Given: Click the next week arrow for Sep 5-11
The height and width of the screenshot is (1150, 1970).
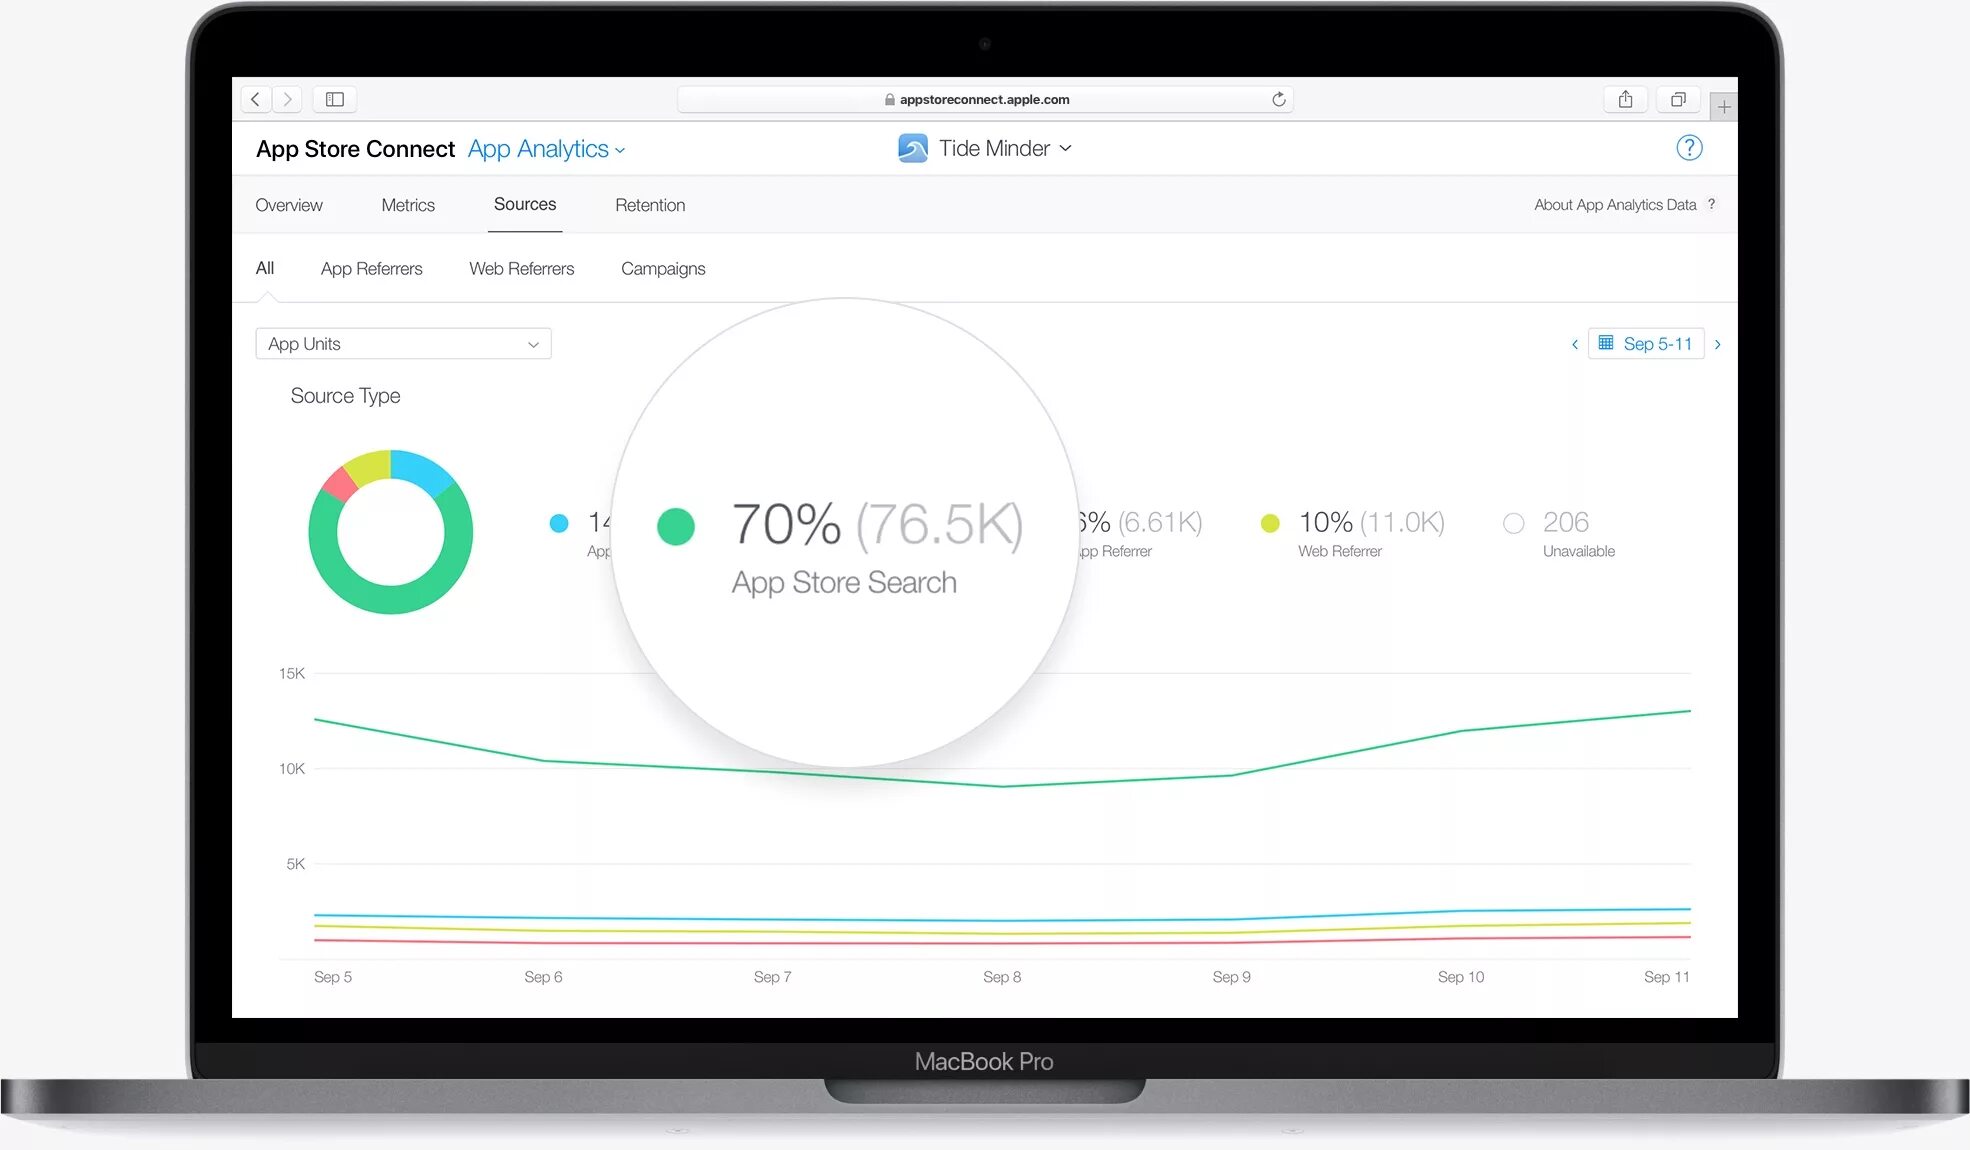Looking at the screenshot, I should pyautogui.click(x=1719, y=344).
